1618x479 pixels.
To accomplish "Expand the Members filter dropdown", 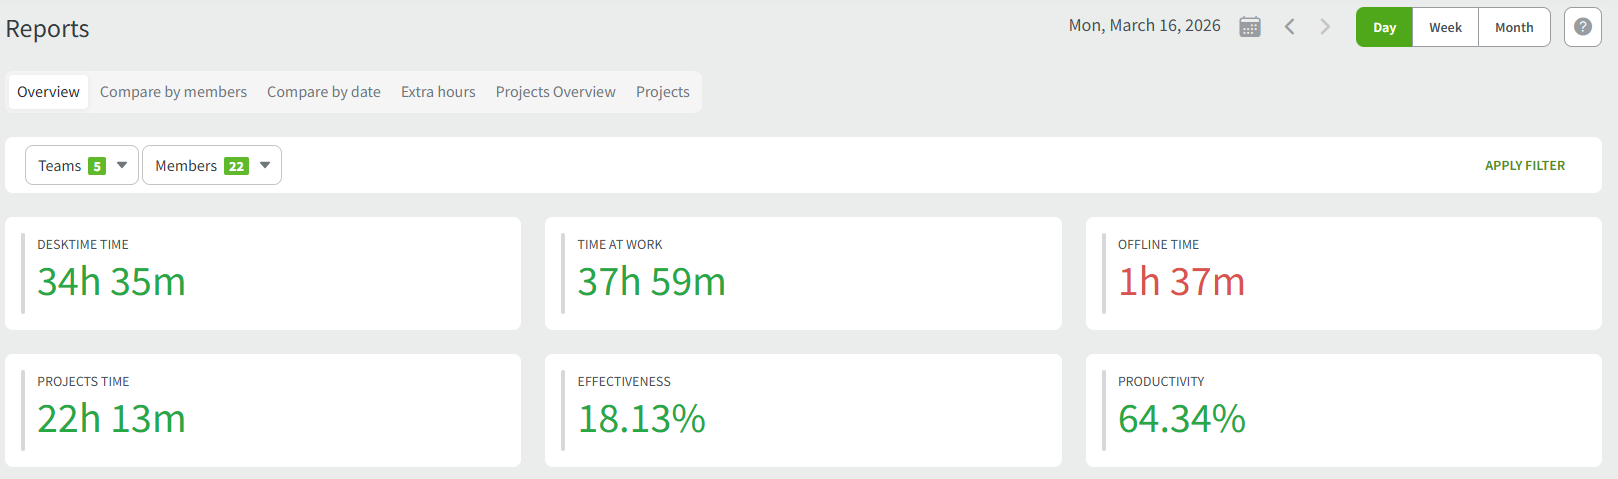I will tap(212, 165).
